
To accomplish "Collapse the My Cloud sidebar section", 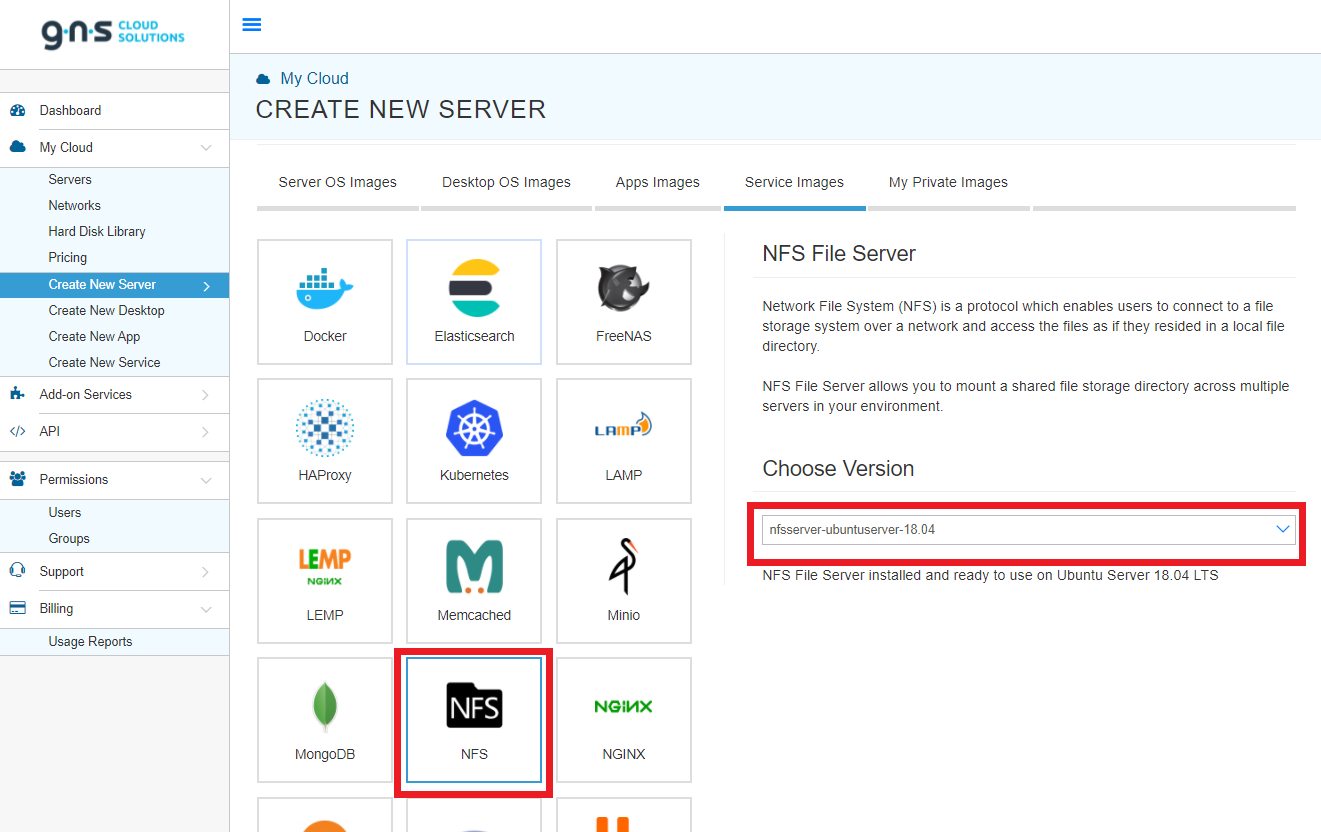I will [206, 148].
